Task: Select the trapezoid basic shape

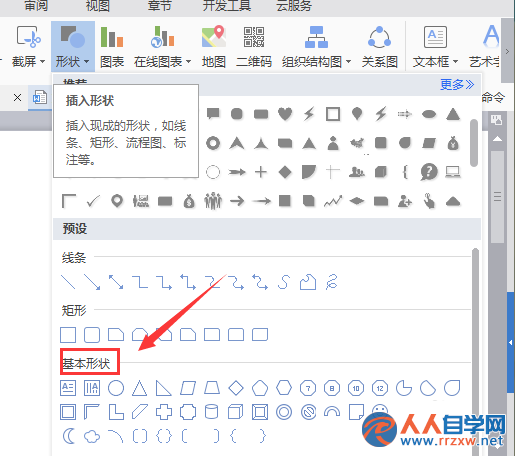Action: [x=212, y=388]
